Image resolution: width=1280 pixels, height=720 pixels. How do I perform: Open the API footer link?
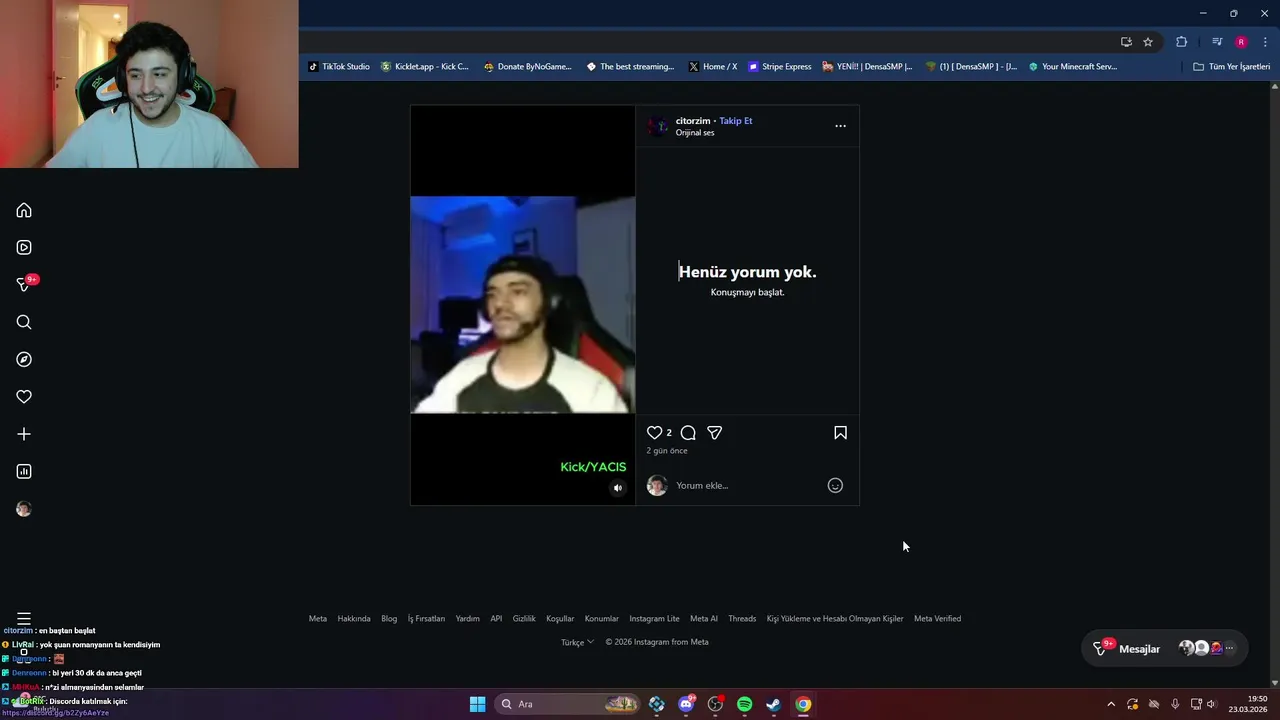[496, 618]
